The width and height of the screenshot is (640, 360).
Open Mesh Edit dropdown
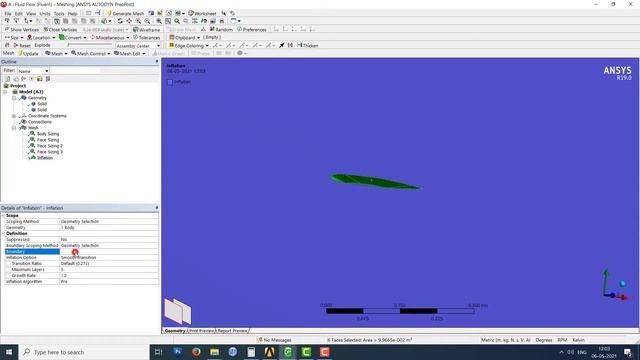129,53
